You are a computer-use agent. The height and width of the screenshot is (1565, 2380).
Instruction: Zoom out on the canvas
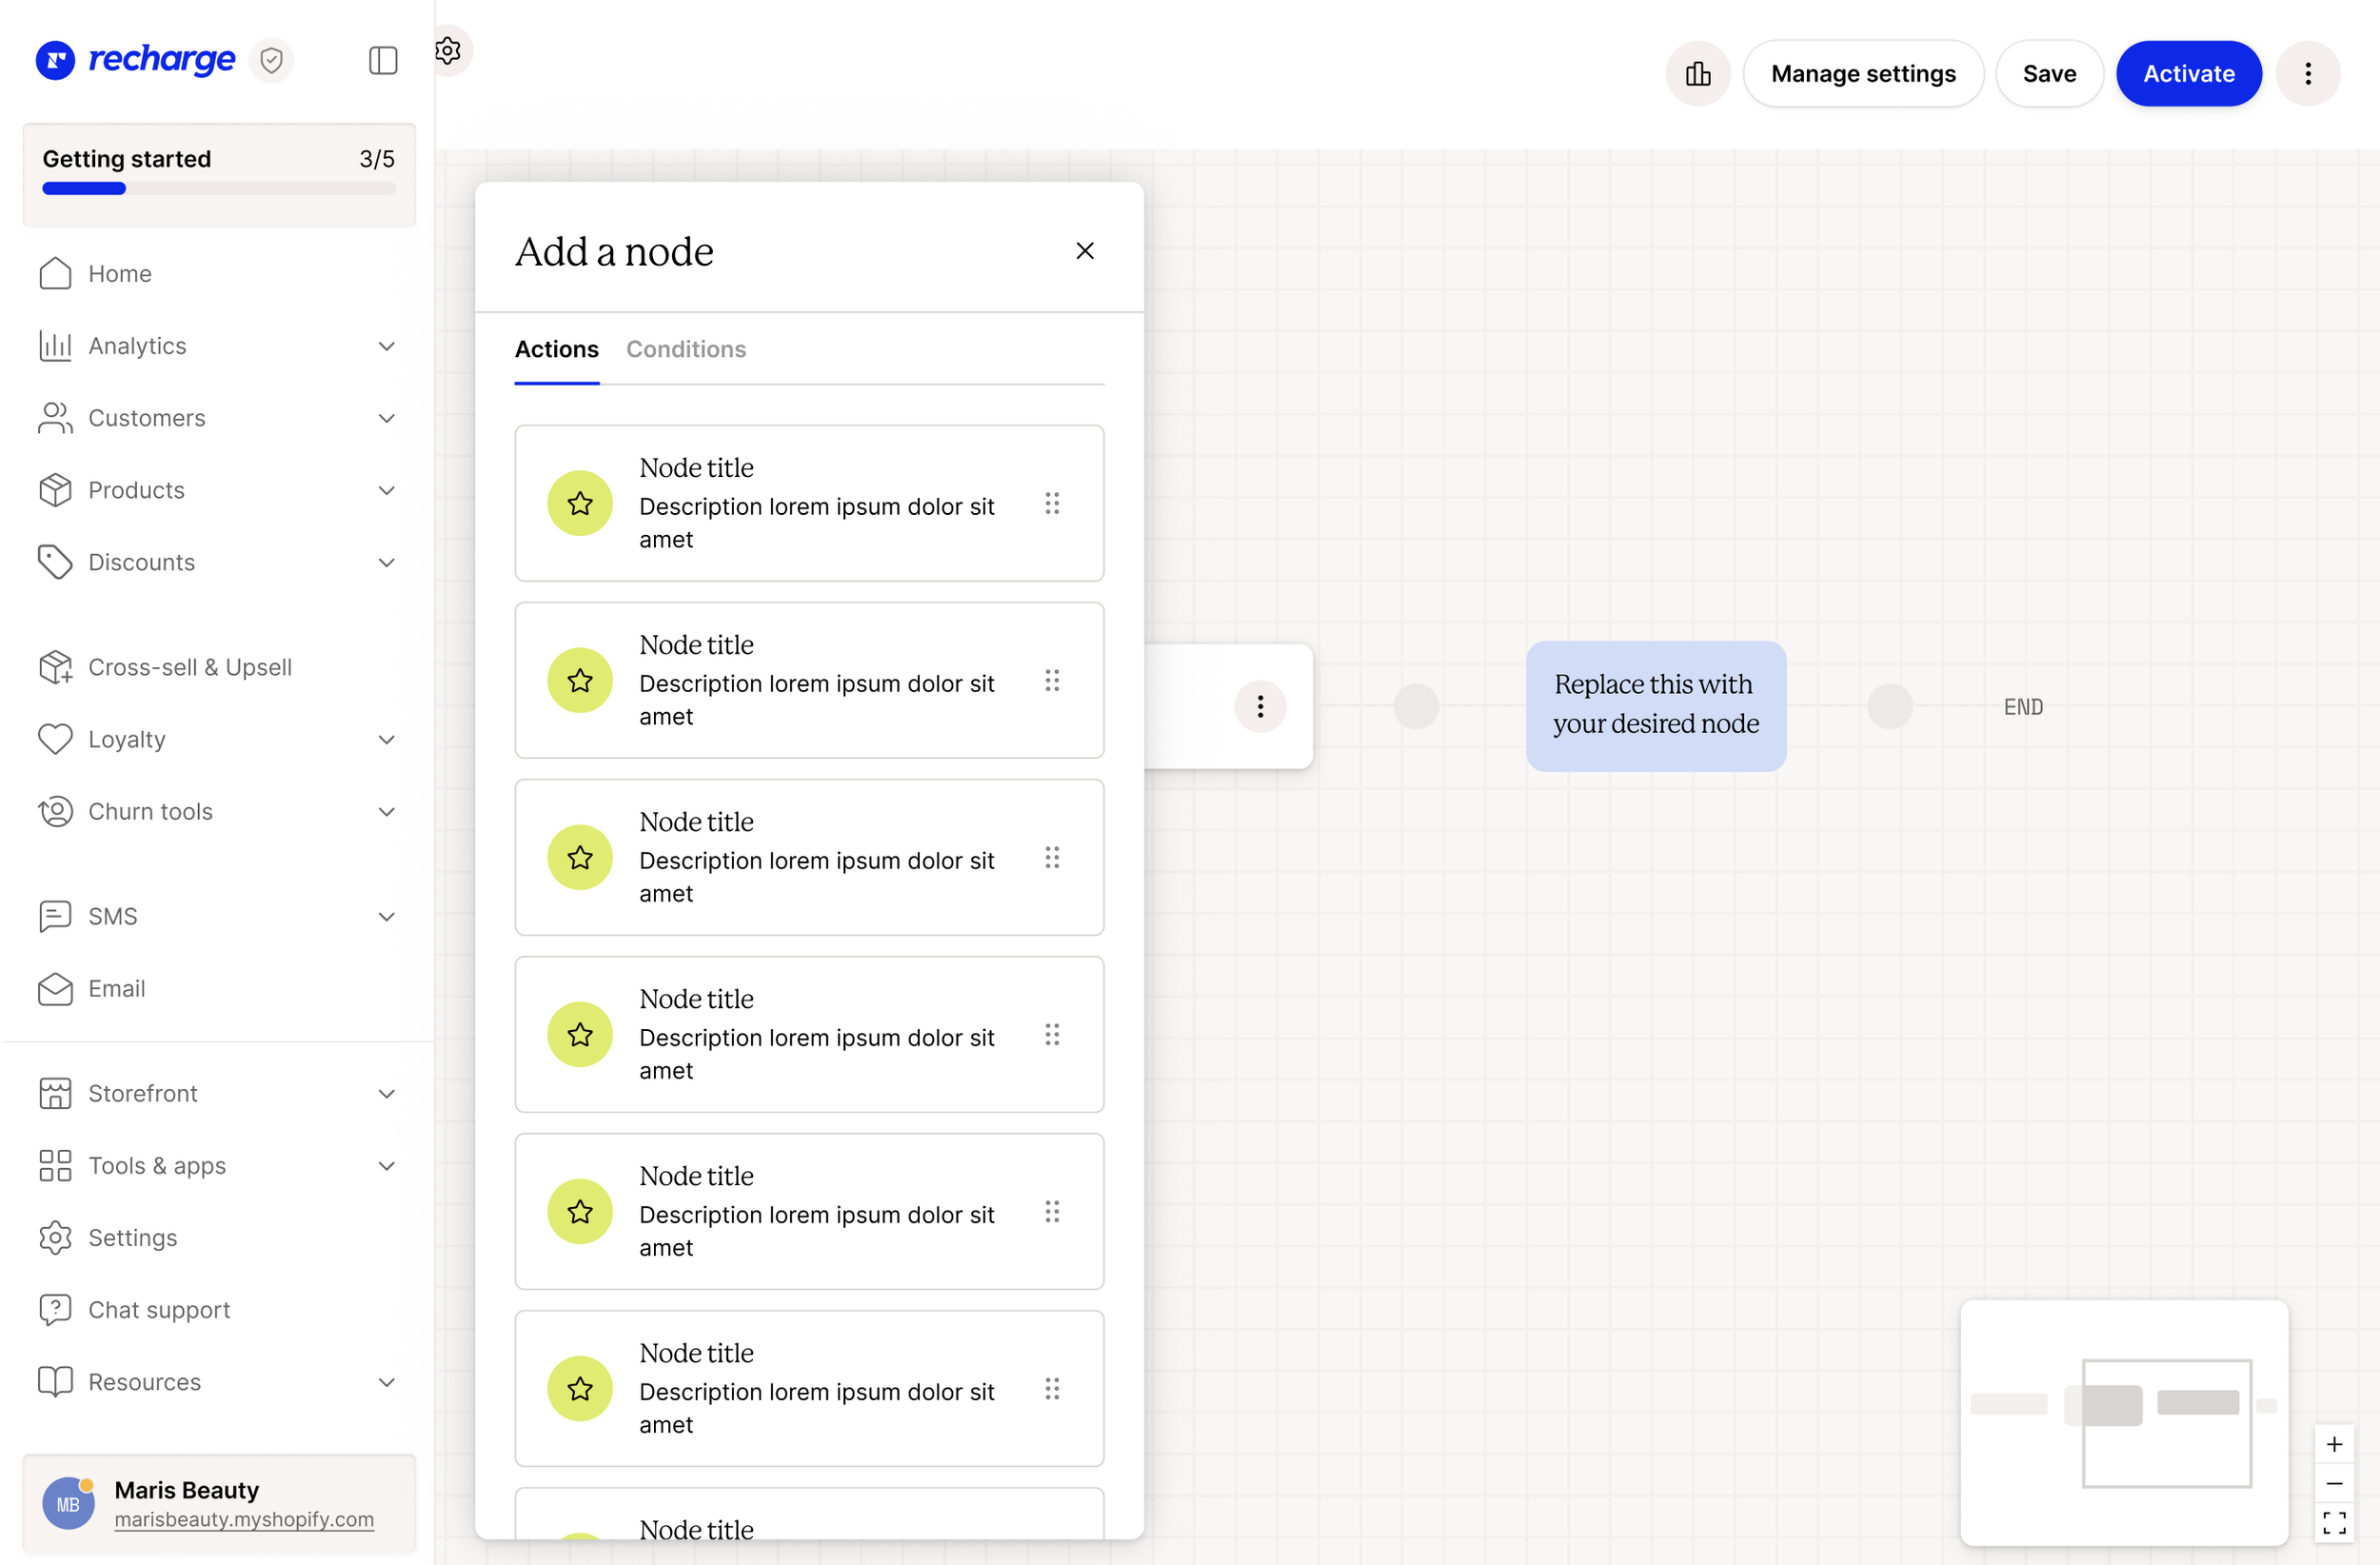pos(2334,1483)
